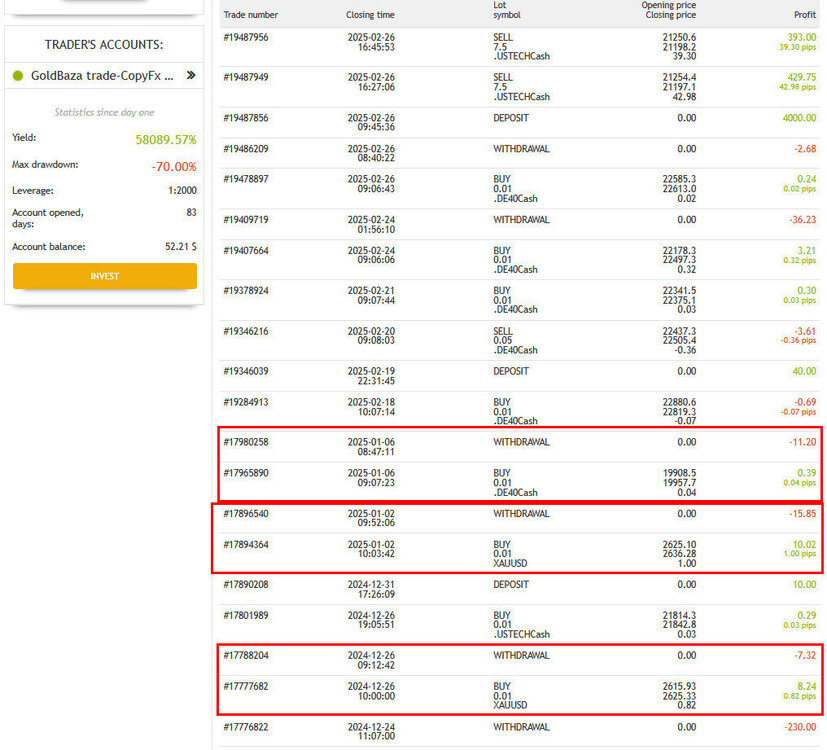Select trade number #19409719

pos(246,219)
